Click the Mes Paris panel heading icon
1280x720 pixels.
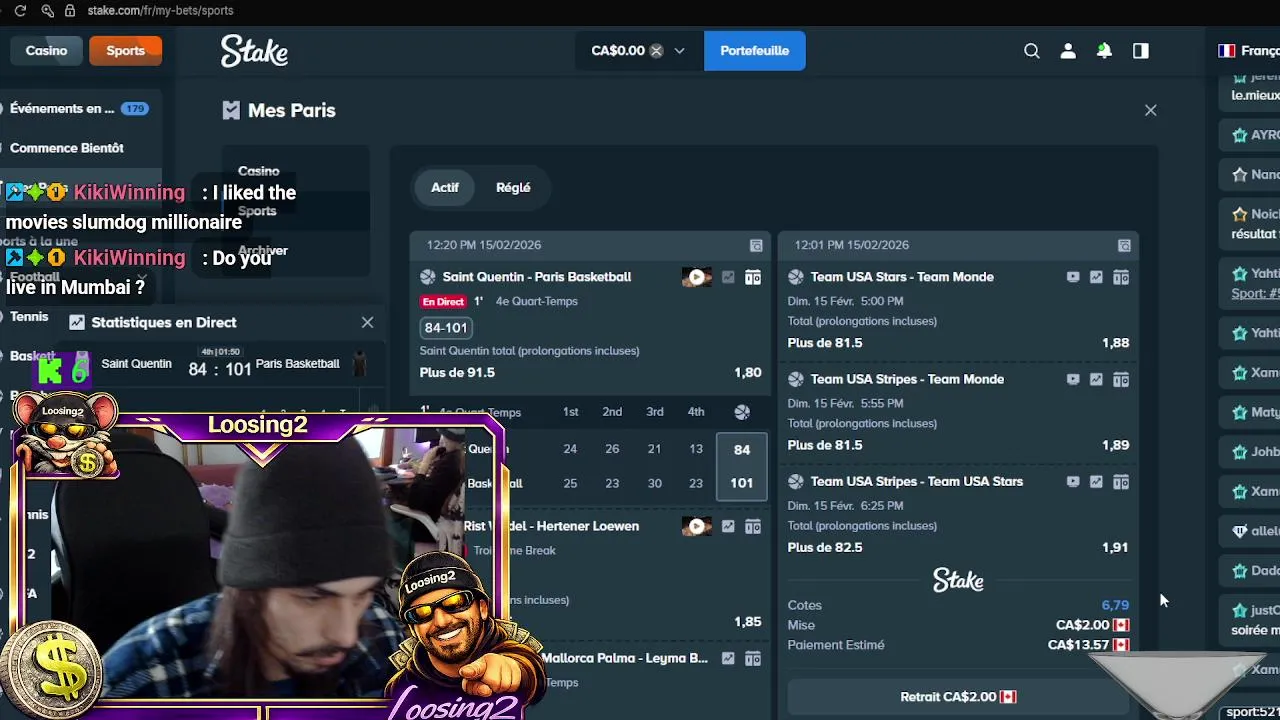click(x=231, y=110)
